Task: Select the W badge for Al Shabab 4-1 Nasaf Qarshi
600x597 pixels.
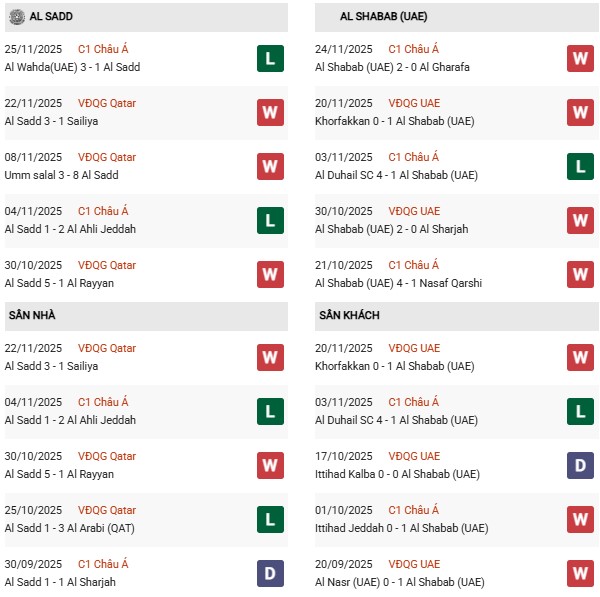Action: pos(580,275)
